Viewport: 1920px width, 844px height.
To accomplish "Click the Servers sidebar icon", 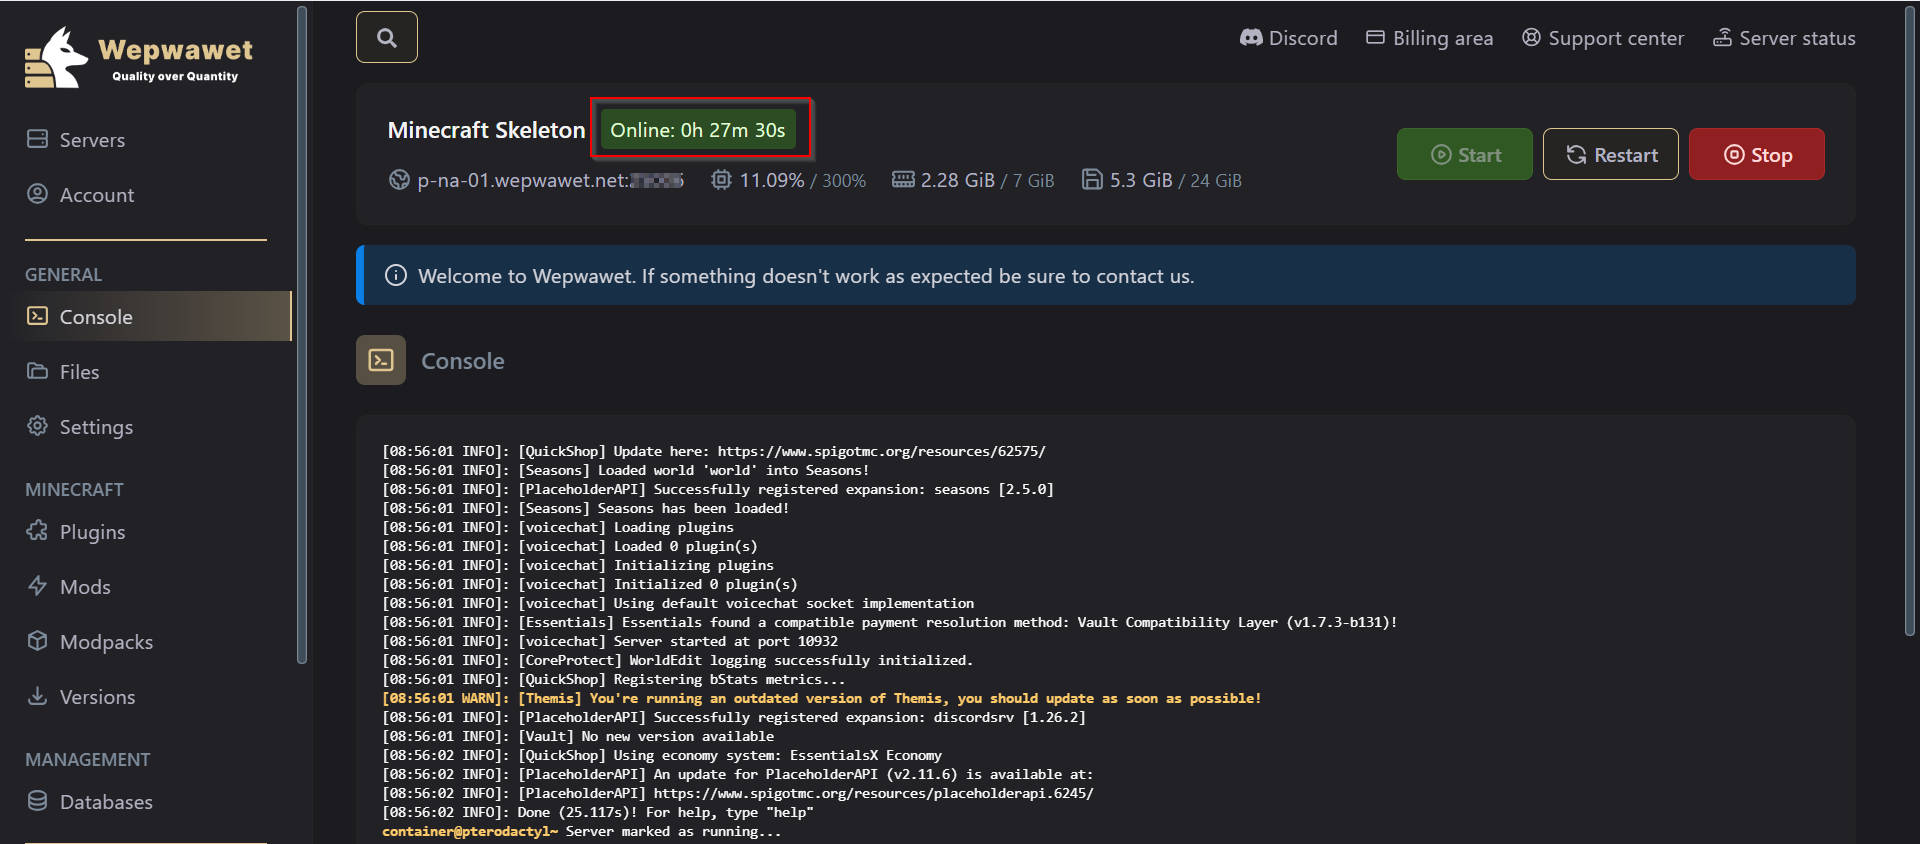I will [37, 139].
